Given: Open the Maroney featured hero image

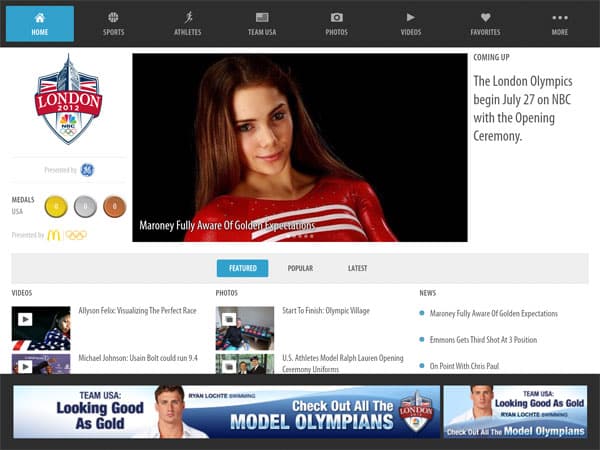Looking at the screenshot, I should click(x=300, y=147).
